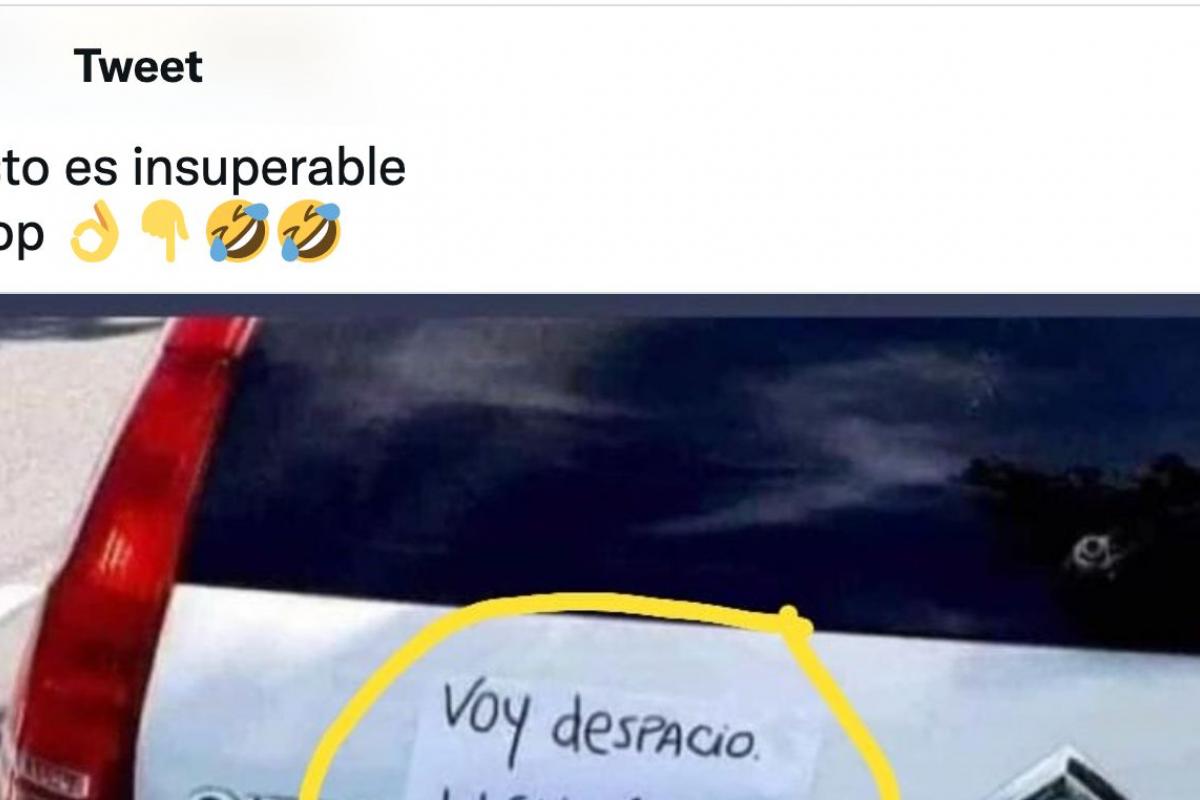Click the second laughing rolling emoji
This screenshot has height=800, width=1200.
click(310, 231)
